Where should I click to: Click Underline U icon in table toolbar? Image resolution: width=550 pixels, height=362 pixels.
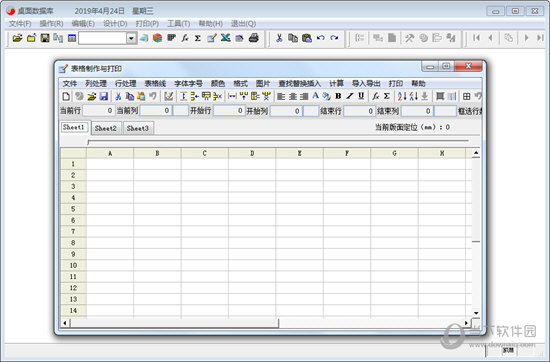pyautogui.click(x=361, y=96)
